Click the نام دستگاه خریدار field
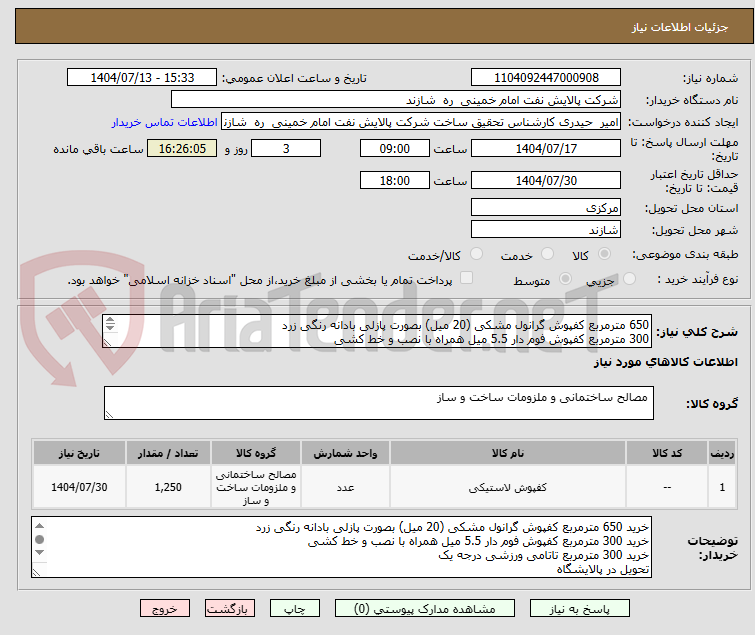This screenshot has height=635, width=755. 396,100
